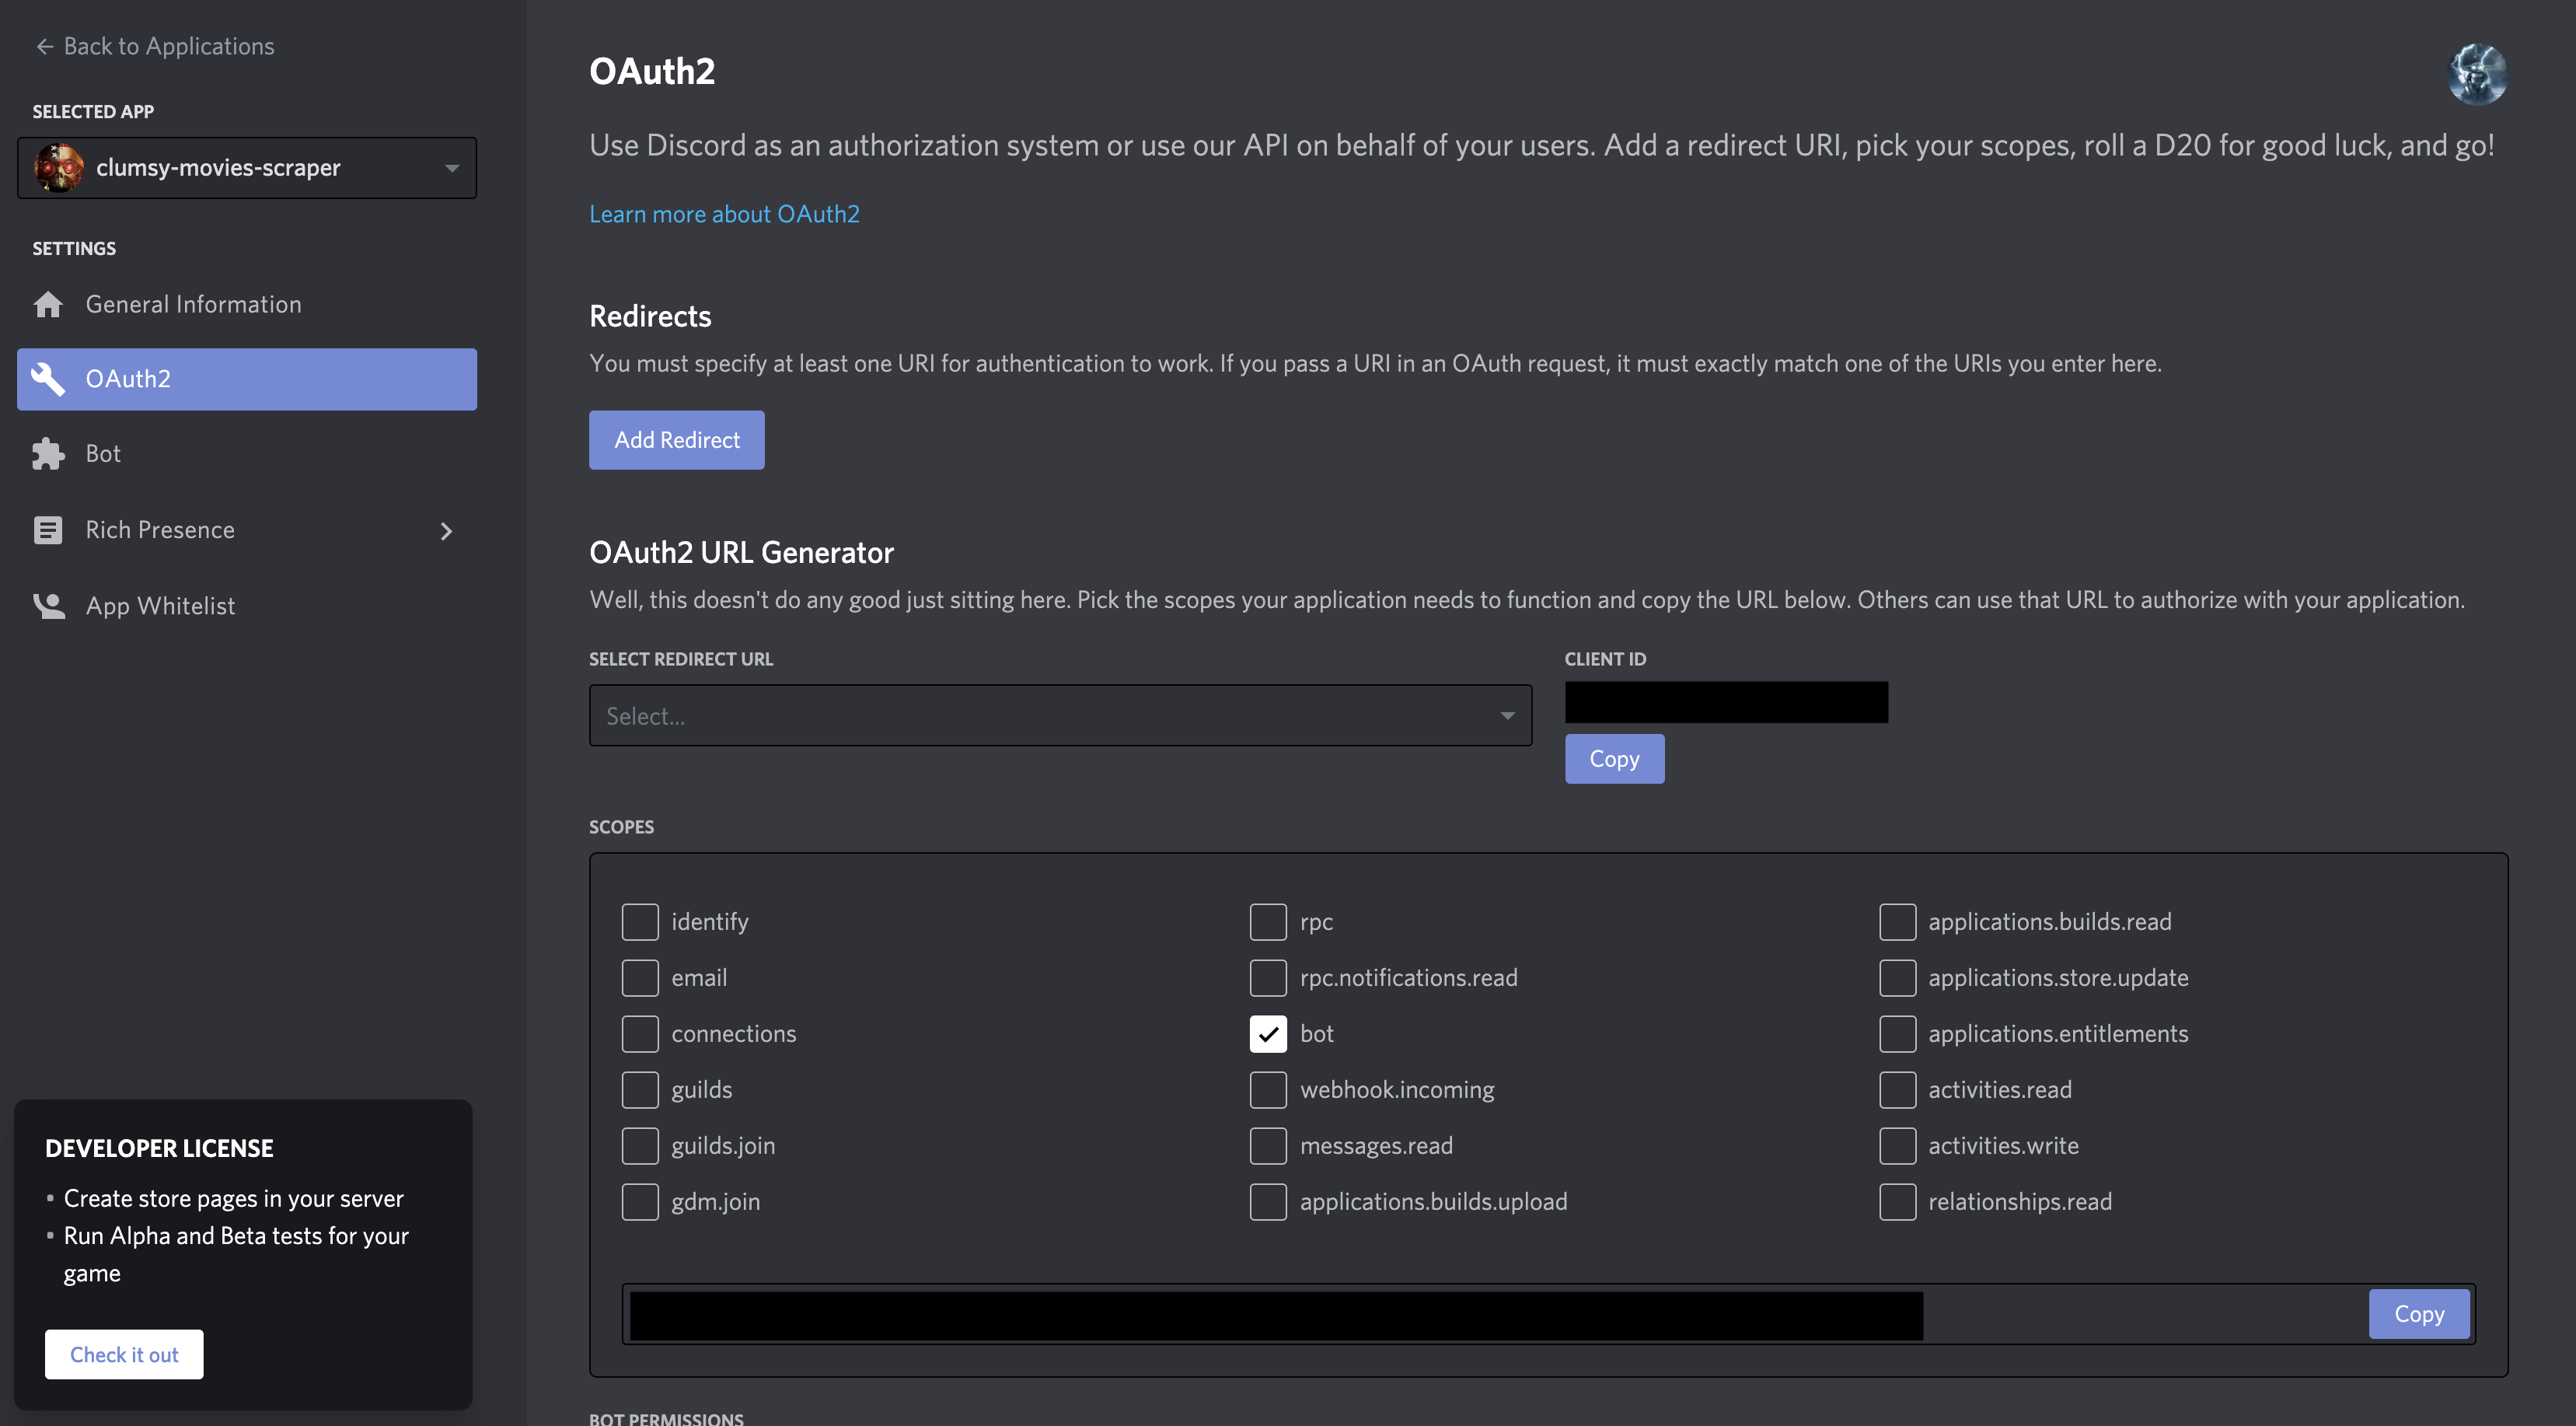The width and height of the screenshot is (2576, 1426).
Task: Enable the email scope checkbox
Action: click(x=639, y=977)
